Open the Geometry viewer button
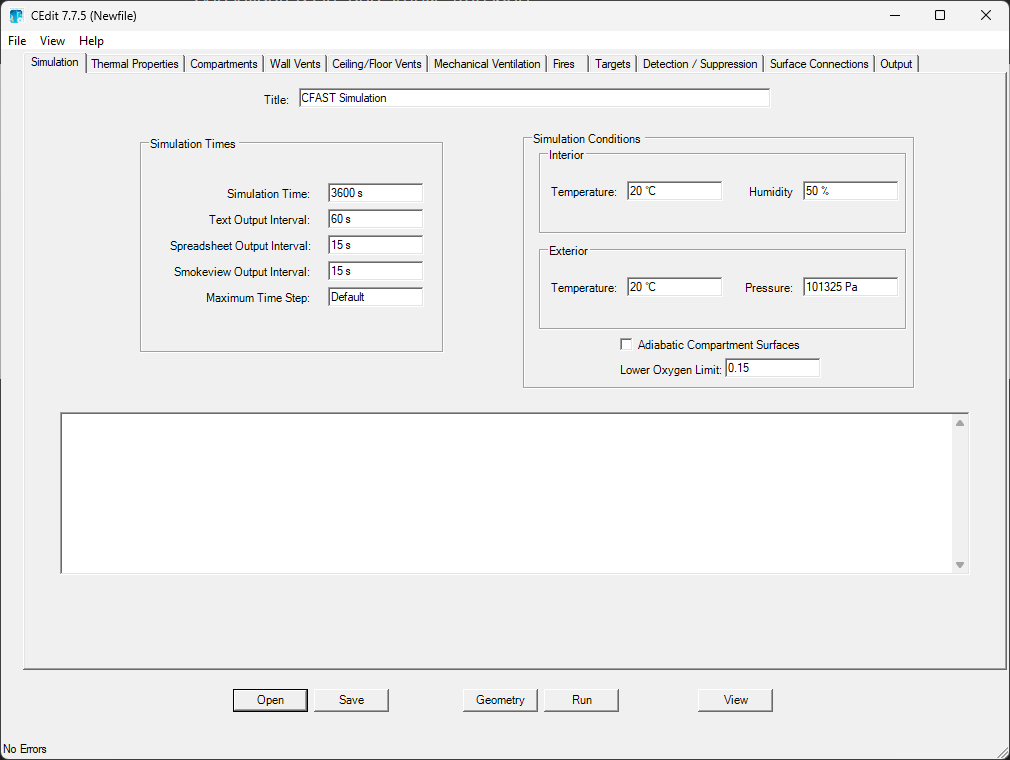 pos(500,700)
